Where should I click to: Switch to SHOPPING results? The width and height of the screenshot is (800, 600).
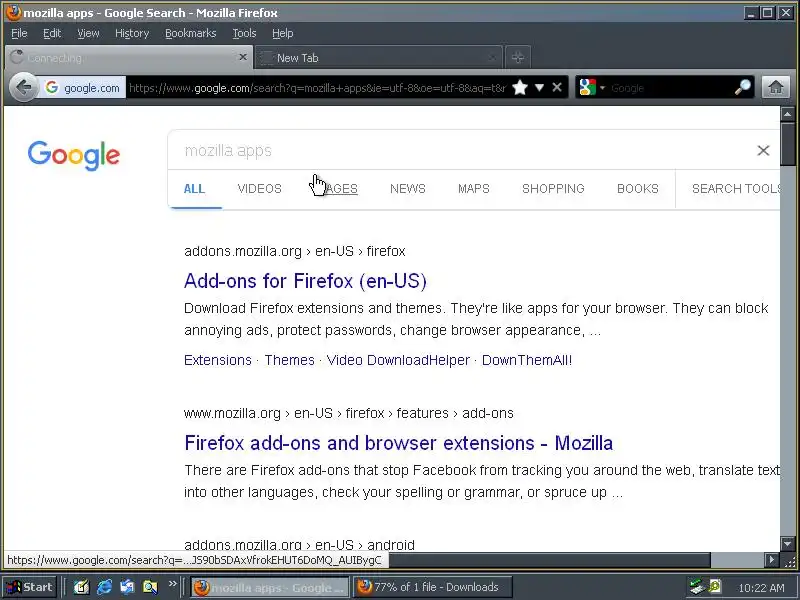tap(553, 189)
